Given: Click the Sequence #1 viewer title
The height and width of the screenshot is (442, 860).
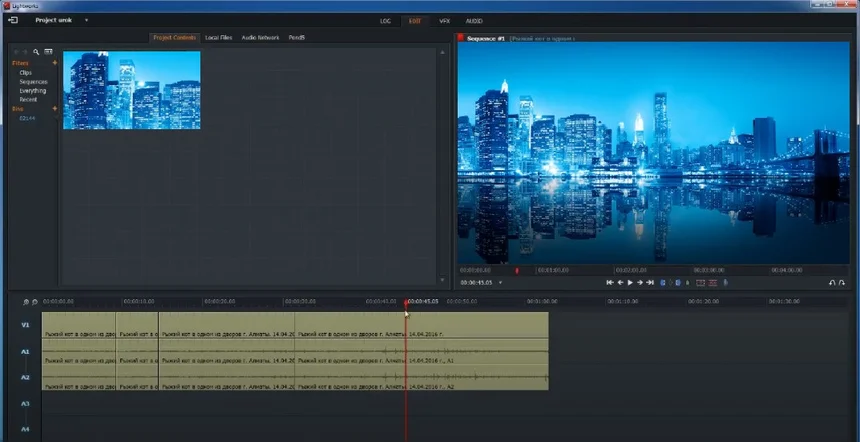Looking at the screenshot, I should [485, 39].
